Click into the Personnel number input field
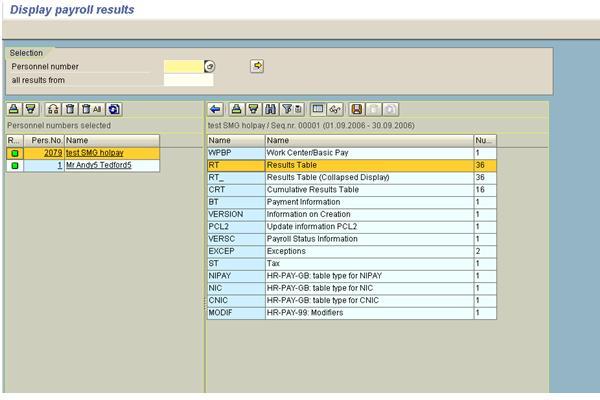 pyautogui.click(x=184, y=67)
